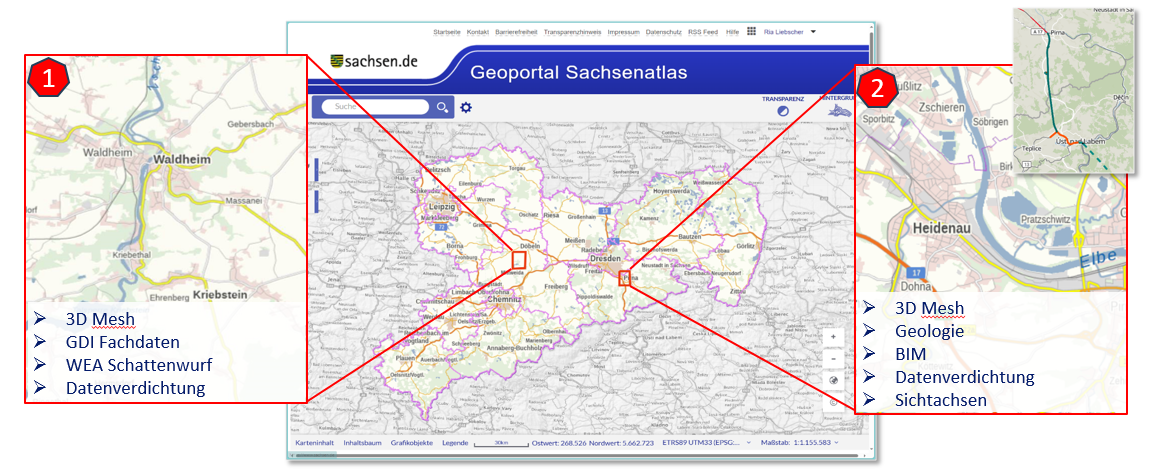Open the Barrierefreiheit link
This screenshot has width=1162, height=475.
pyautogui.click(x=517, y=33)
